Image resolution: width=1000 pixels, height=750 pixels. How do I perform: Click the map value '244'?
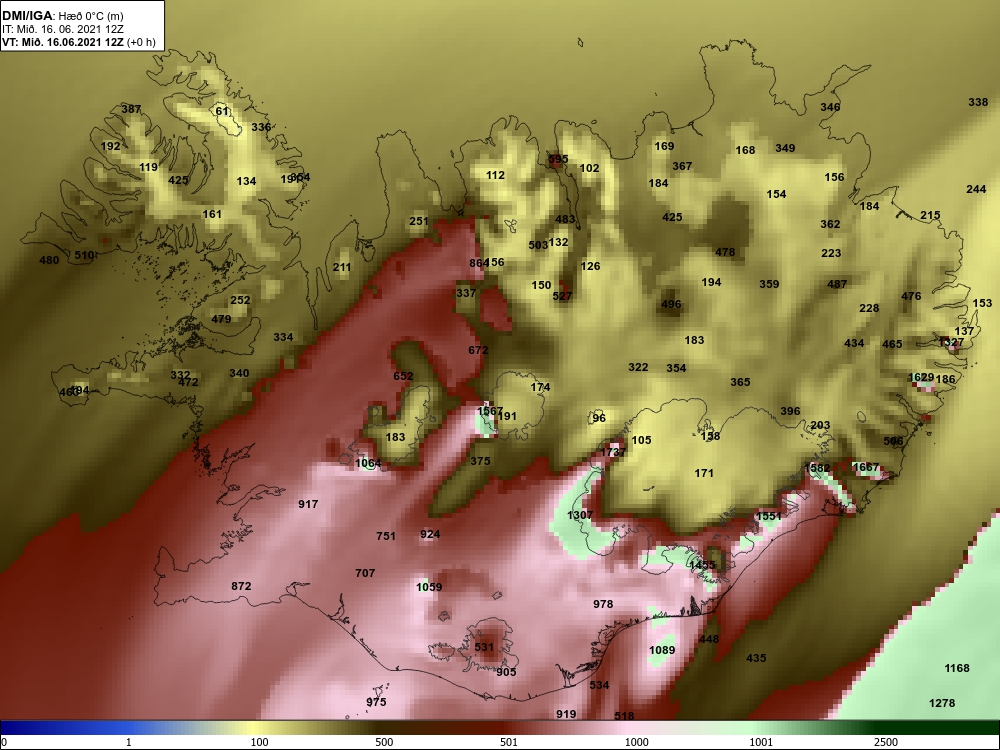[x=976, y=189]
